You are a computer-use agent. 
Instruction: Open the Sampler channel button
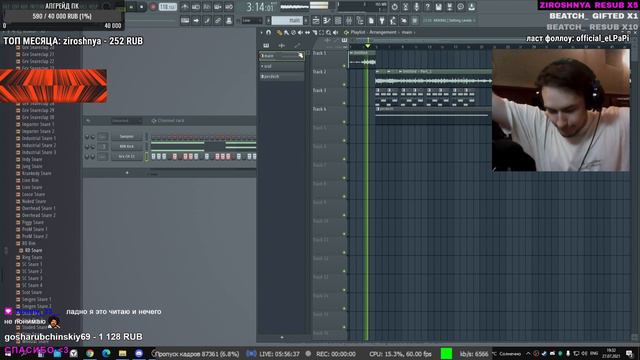click(127, 136)
